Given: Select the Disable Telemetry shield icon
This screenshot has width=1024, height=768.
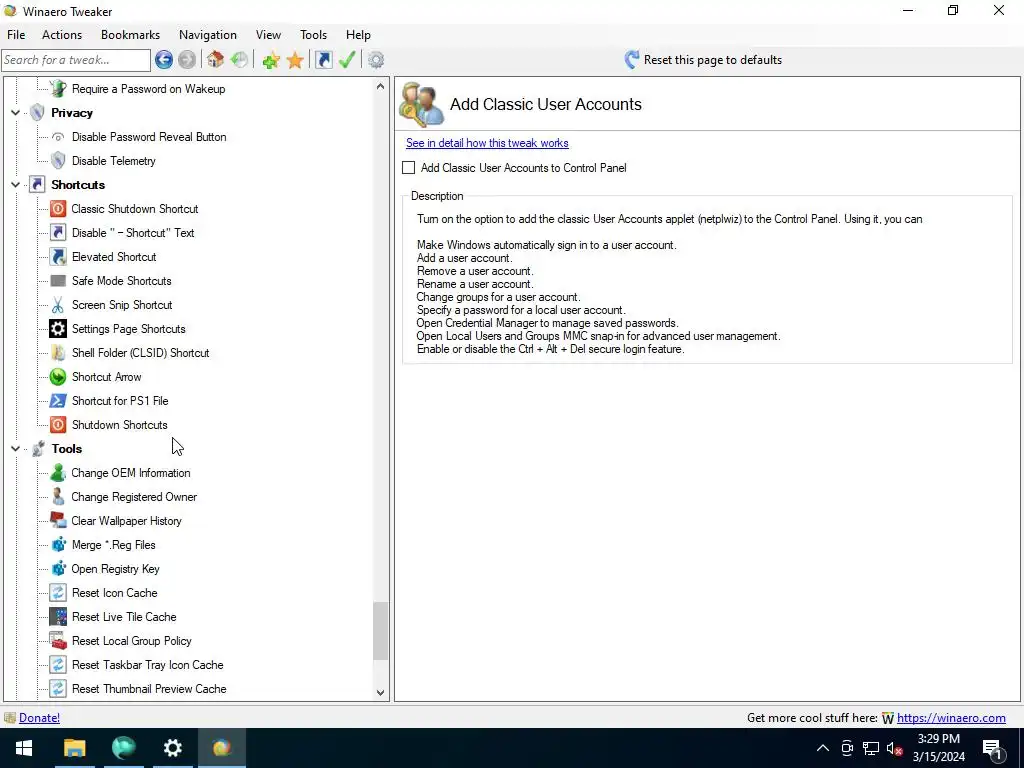Looking at the screenshot, I should 58,161.
